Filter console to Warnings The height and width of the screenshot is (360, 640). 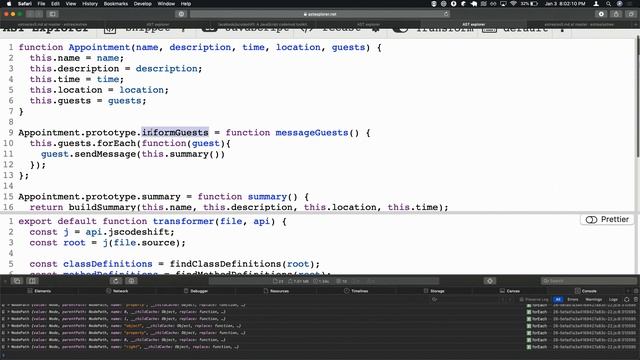593,300
